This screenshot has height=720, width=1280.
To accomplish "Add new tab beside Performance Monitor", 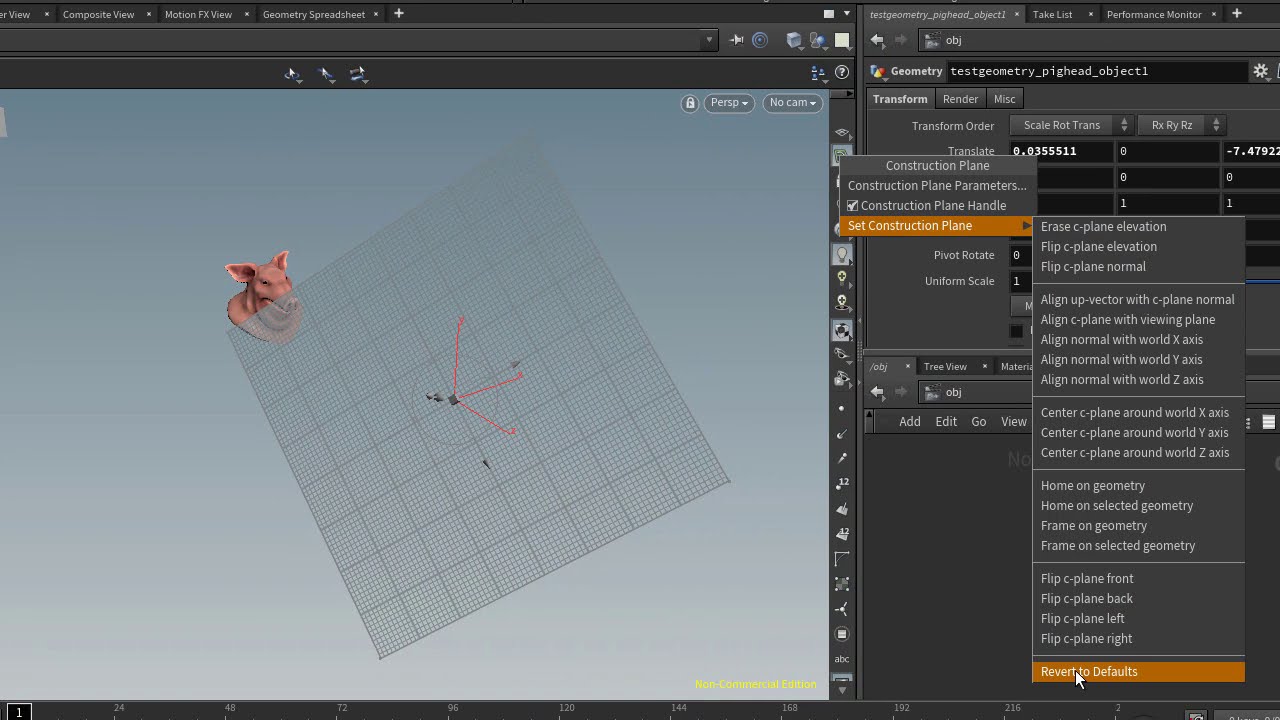I will pos(1236,13).
